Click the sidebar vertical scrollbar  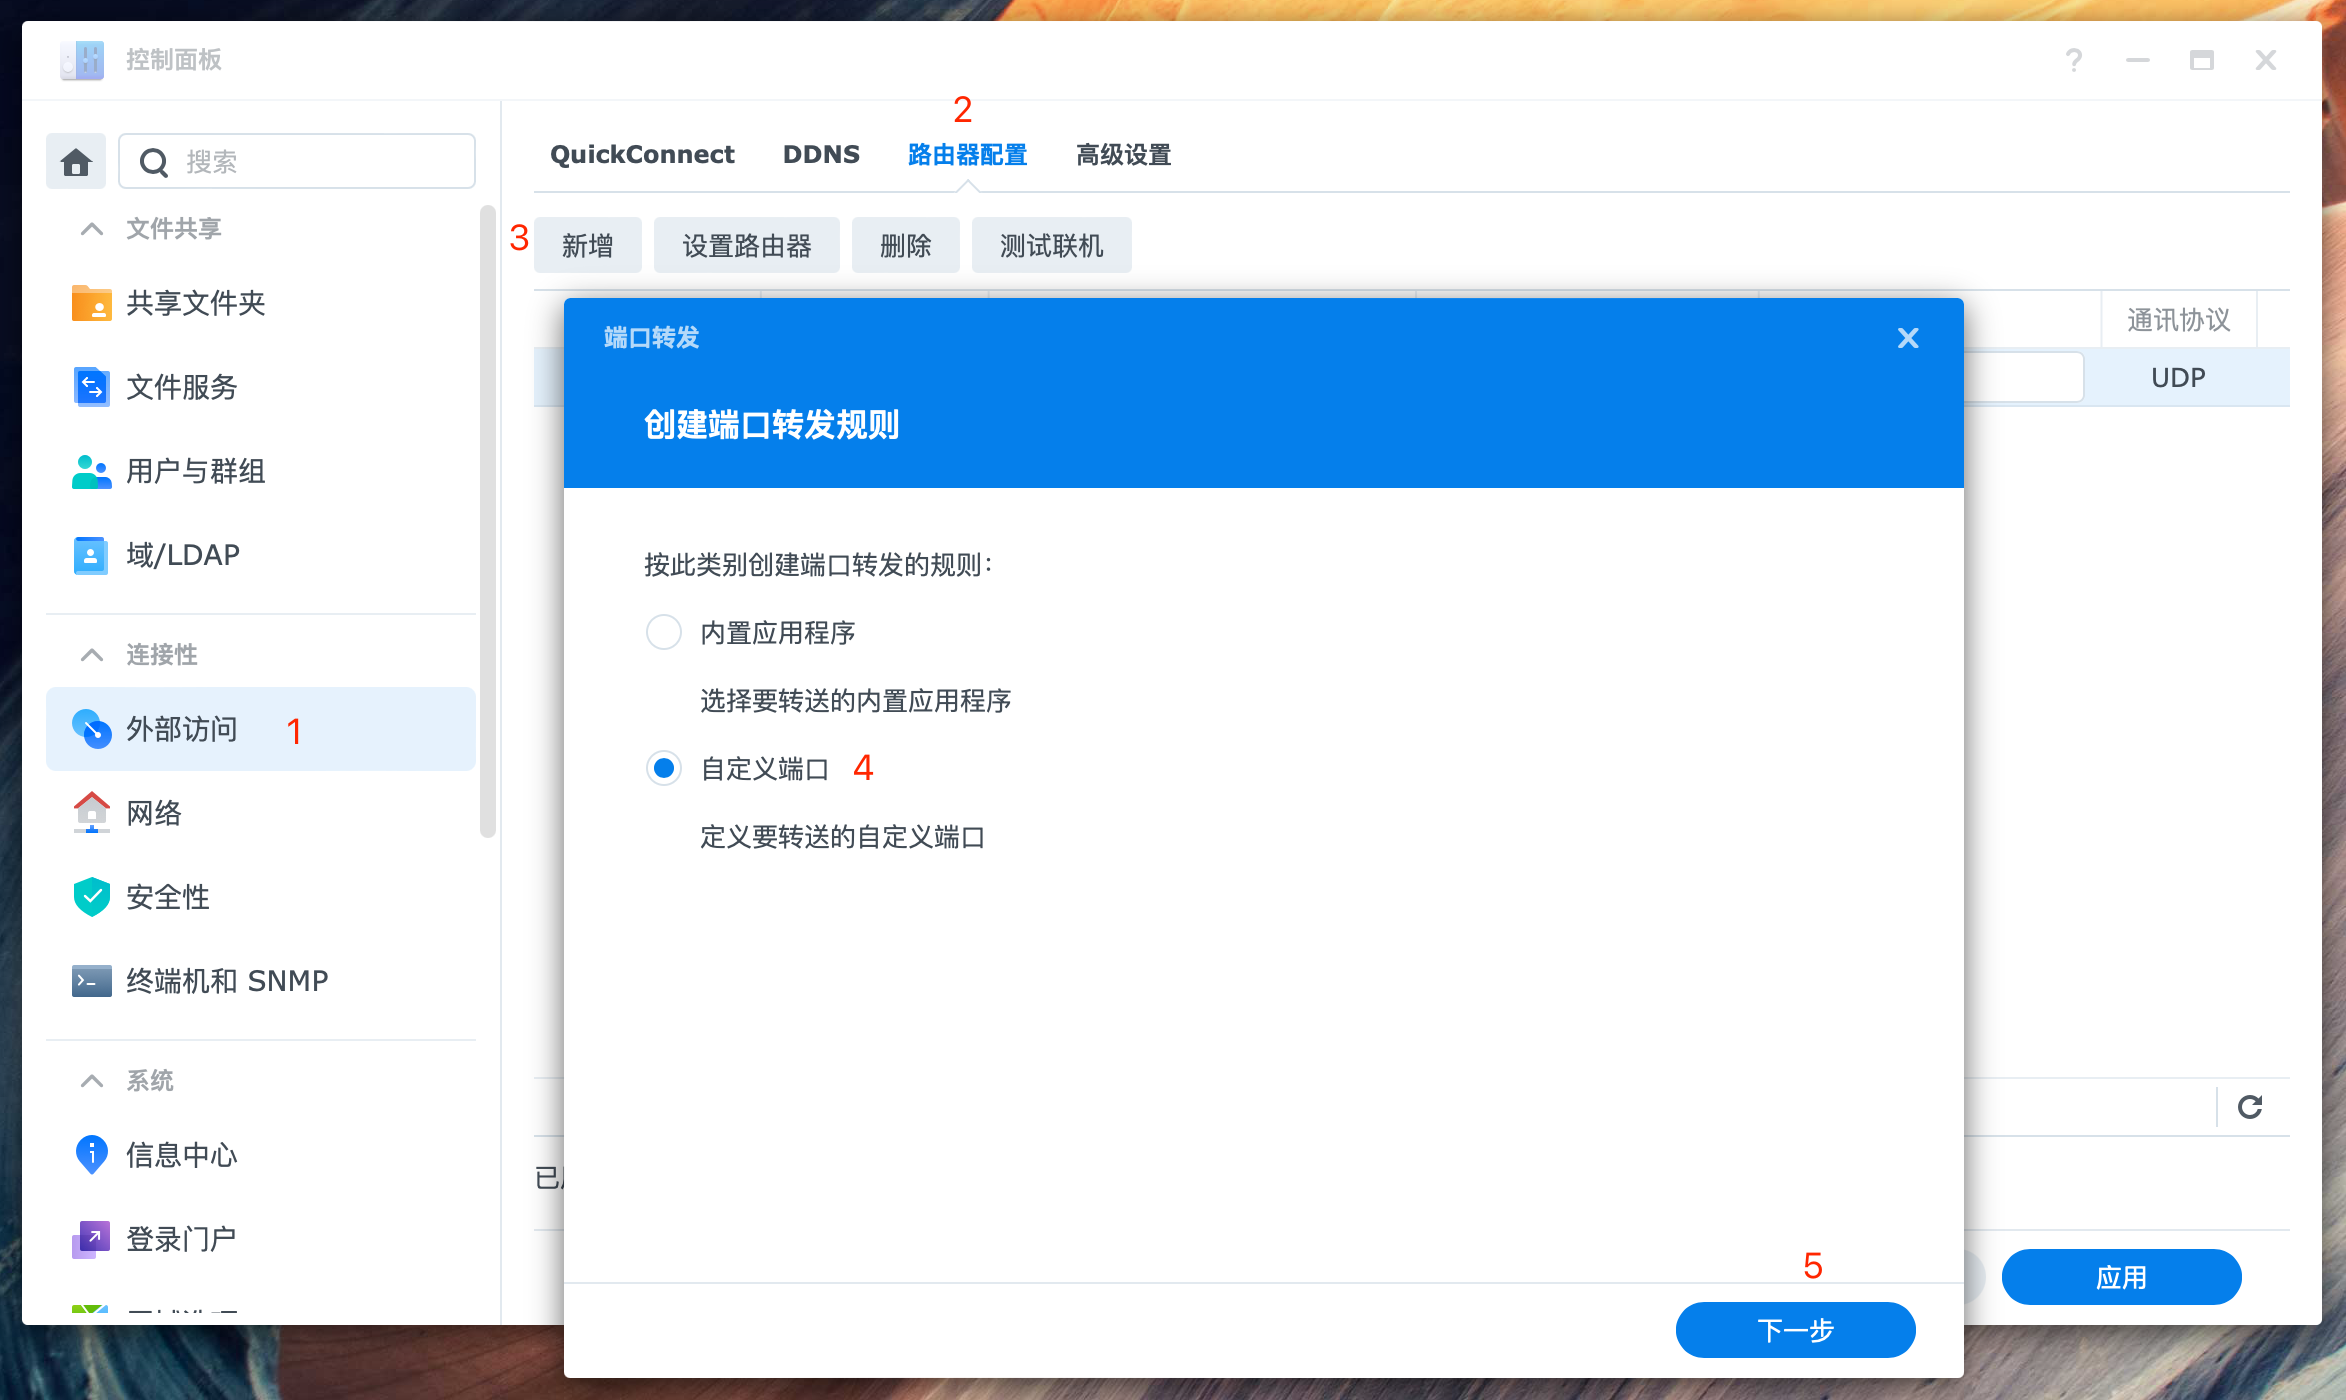(x=487, y=520)
